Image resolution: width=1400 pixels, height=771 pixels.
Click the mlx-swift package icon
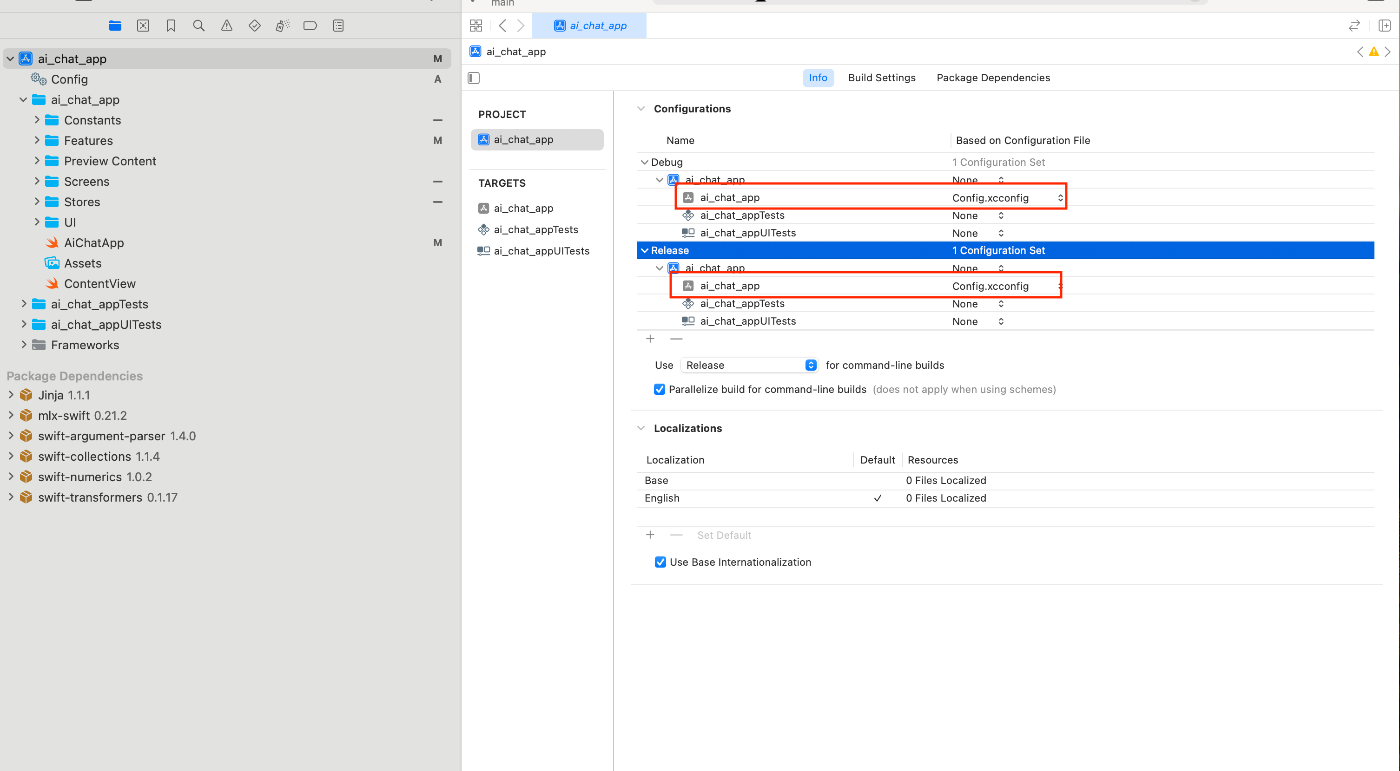(26, 416)
